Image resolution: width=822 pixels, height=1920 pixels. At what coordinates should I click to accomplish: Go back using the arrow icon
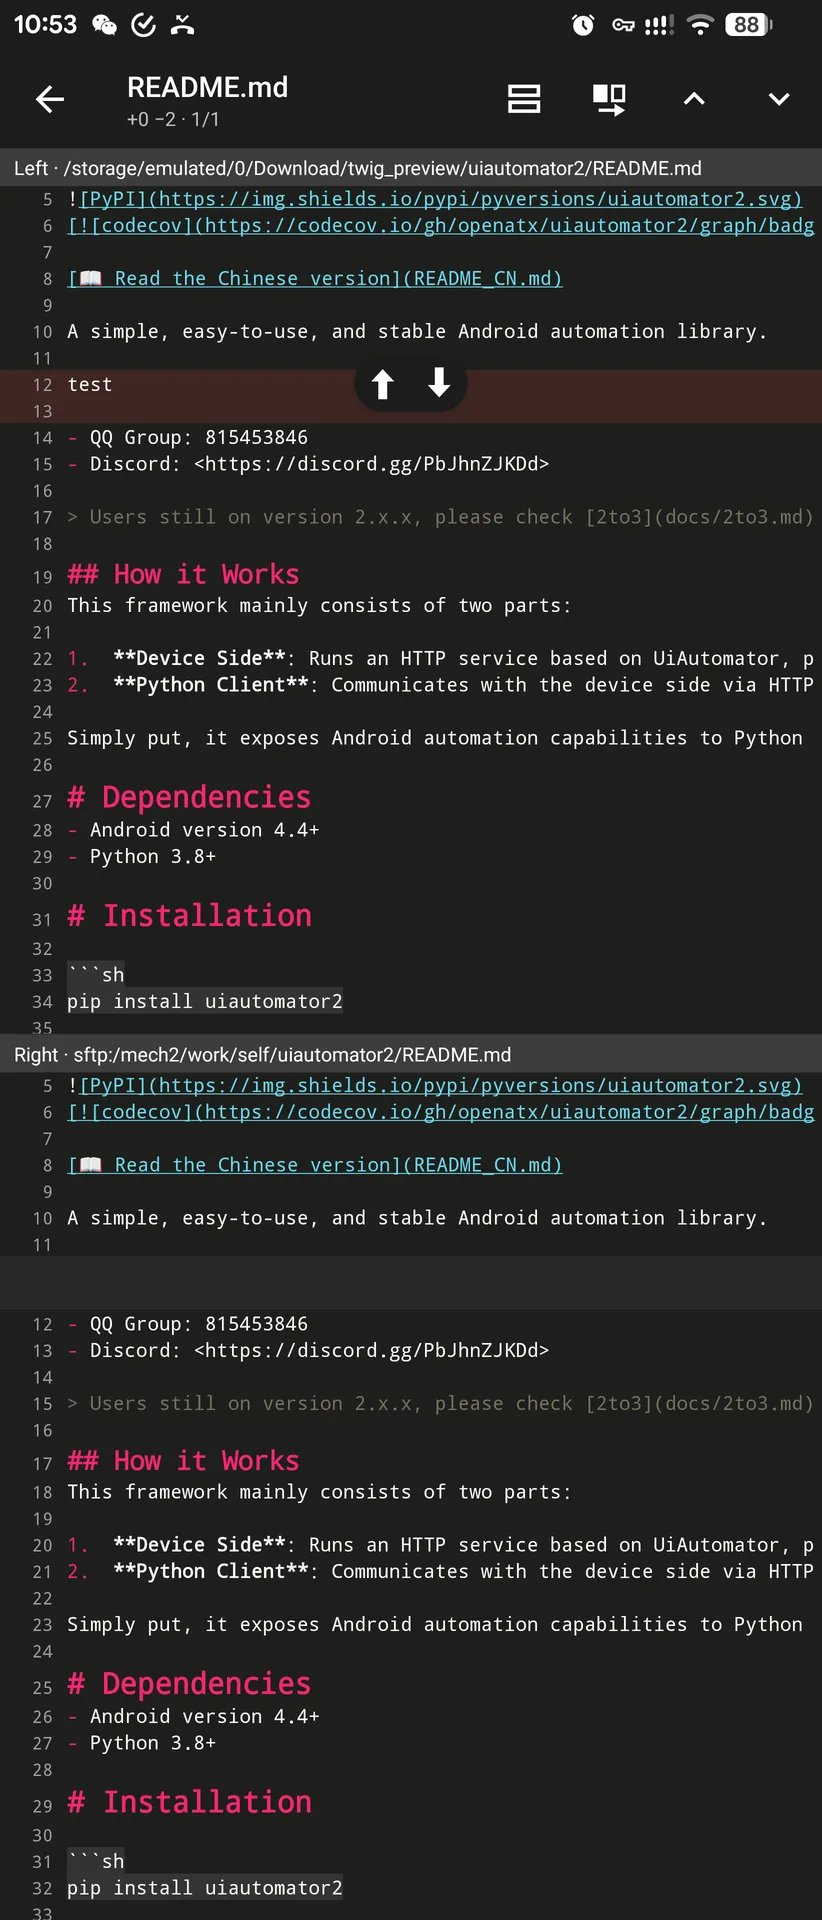(x=50, y=99)
